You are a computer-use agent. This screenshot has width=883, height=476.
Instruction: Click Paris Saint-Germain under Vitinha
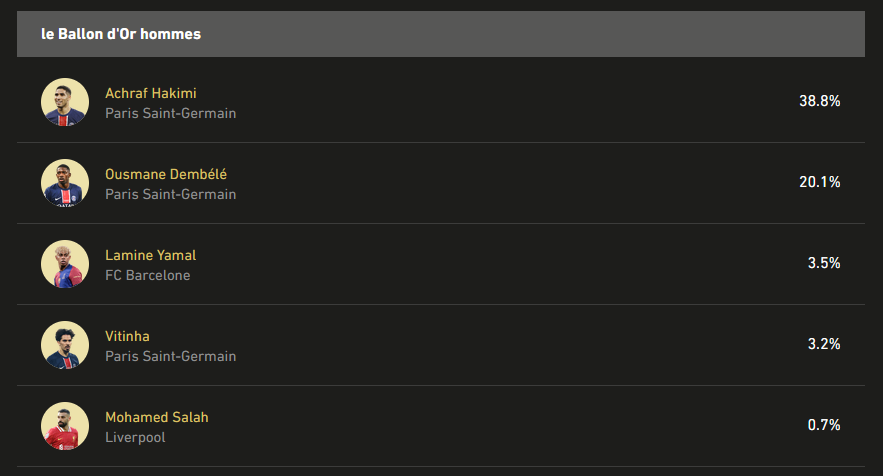171,357
